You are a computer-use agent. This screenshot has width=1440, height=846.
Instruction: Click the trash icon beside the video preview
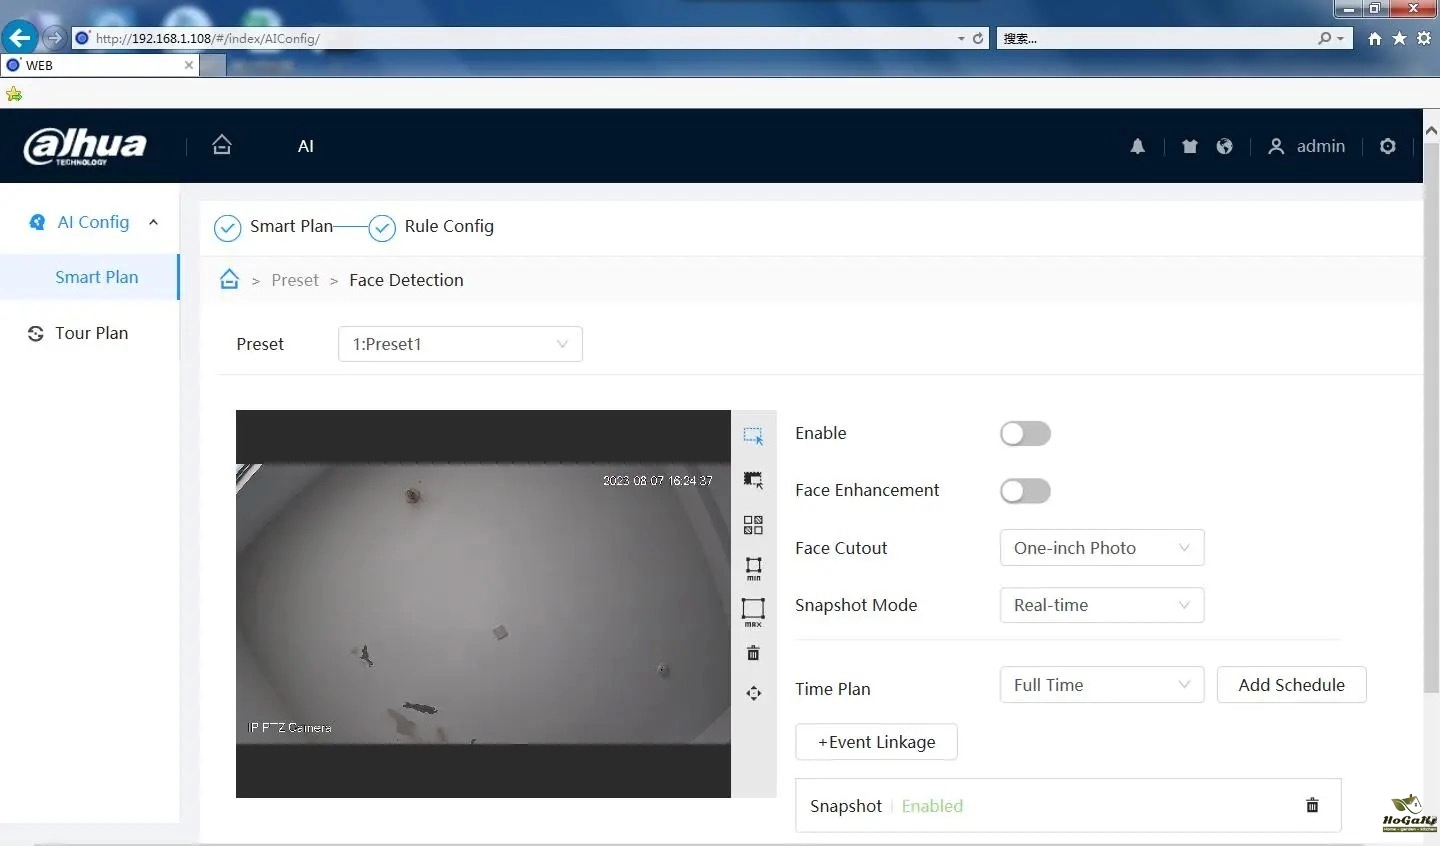[753, 653]
